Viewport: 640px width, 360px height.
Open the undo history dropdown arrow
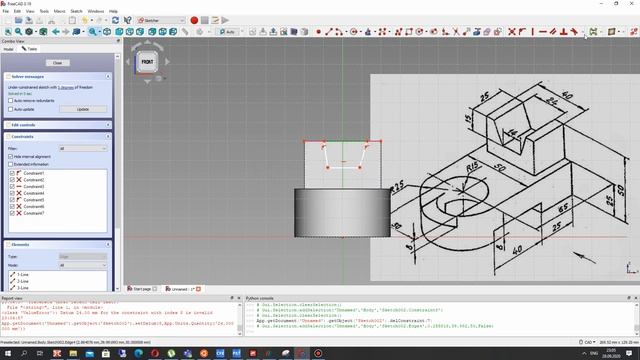tap(91, 20)
